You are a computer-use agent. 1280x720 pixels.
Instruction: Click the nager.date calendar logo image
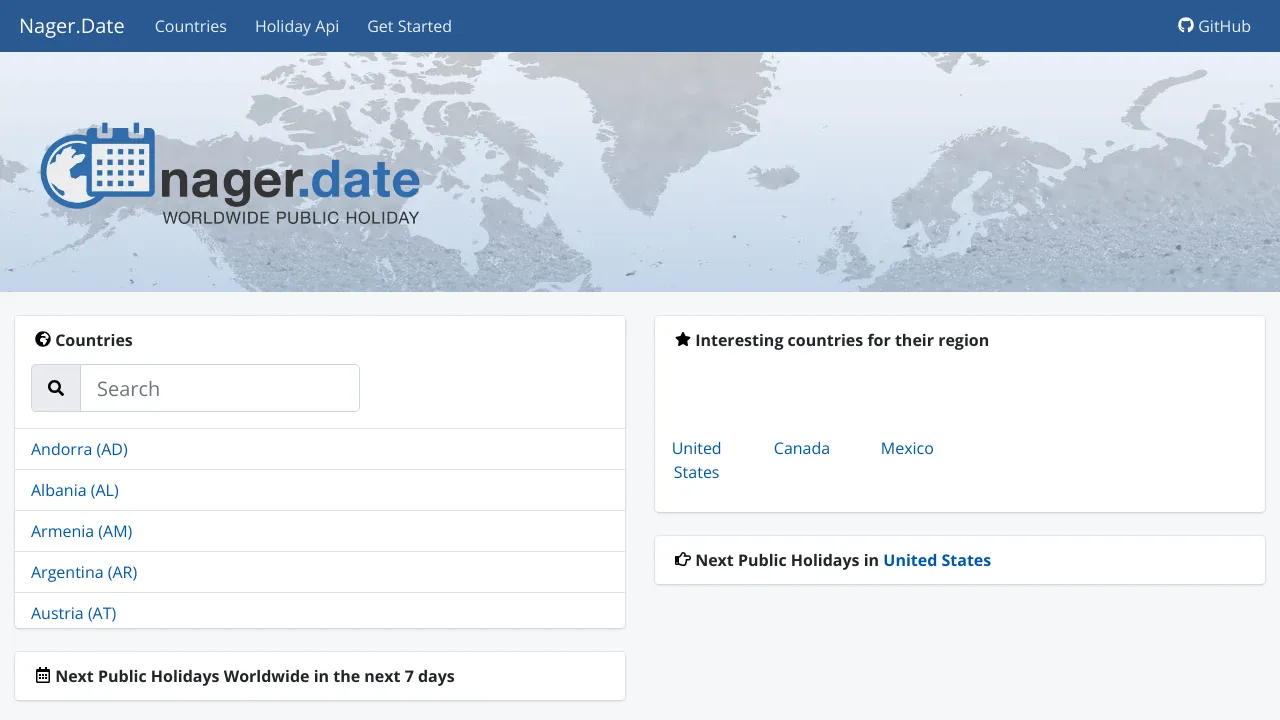pos(230,174)
